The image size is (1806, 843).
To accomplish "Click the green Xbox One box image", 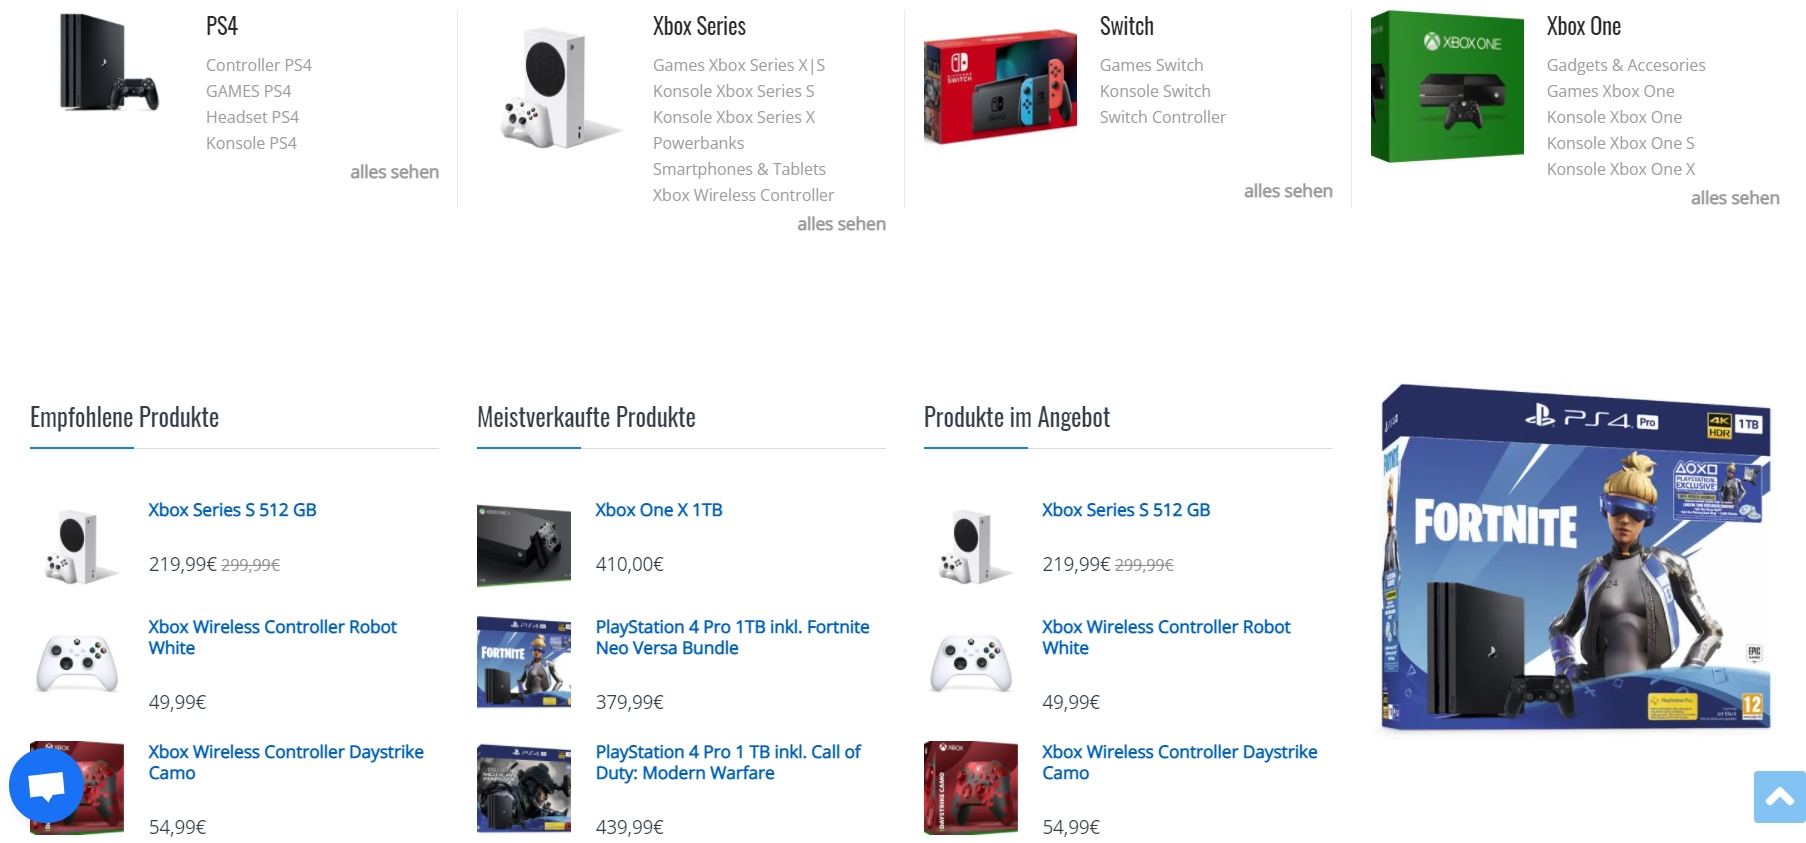I will click(1447, 87).
